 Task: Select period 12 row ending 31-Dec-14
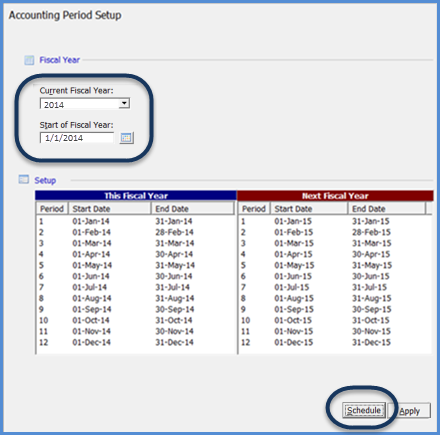[136, 342]
